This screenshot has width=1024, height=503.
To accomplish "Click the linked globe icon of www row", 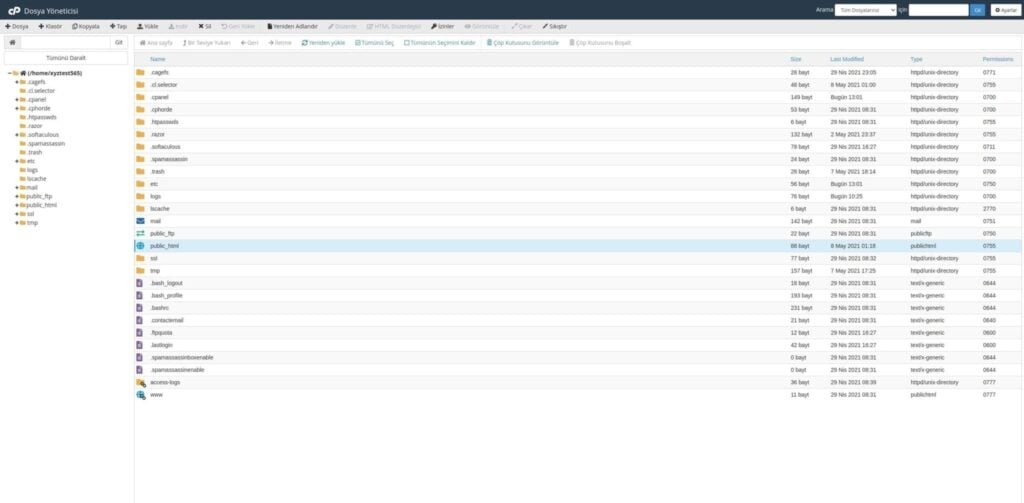I will pos(140,395).
